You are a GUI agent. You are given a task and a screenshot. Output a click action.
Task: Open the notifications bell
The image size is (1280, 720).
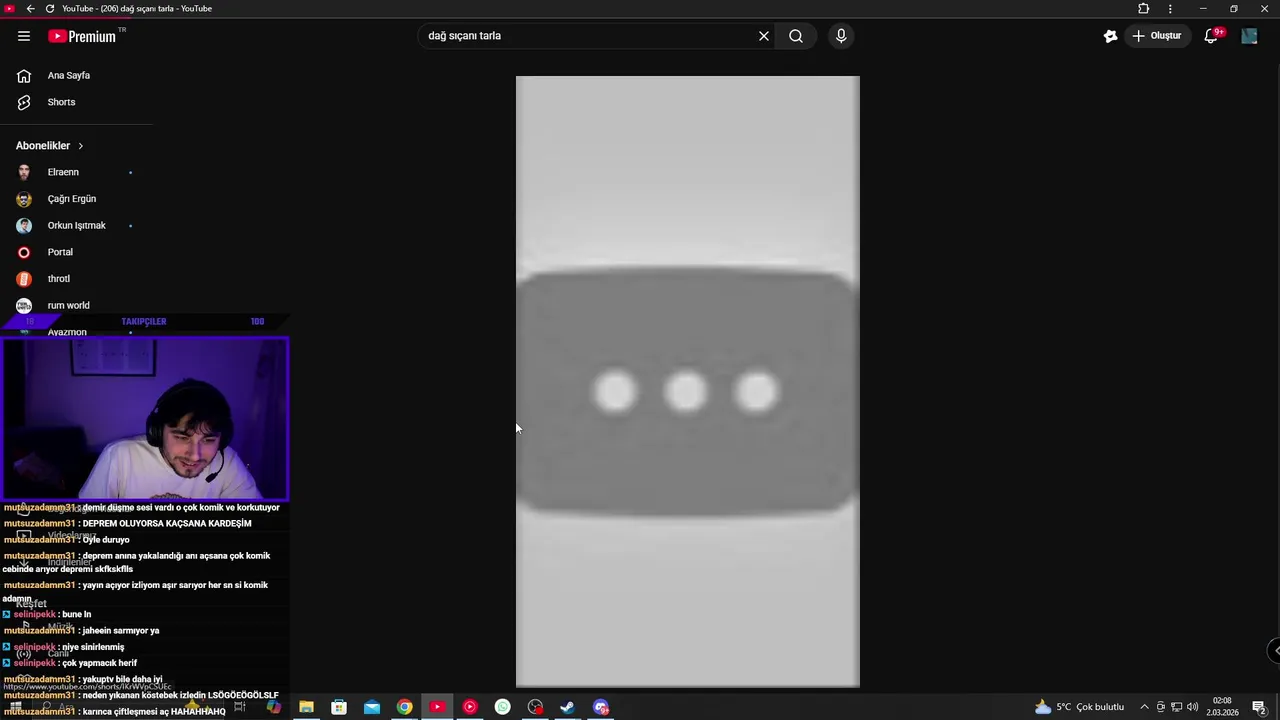pyautogui.click(x=1211, y=36)
